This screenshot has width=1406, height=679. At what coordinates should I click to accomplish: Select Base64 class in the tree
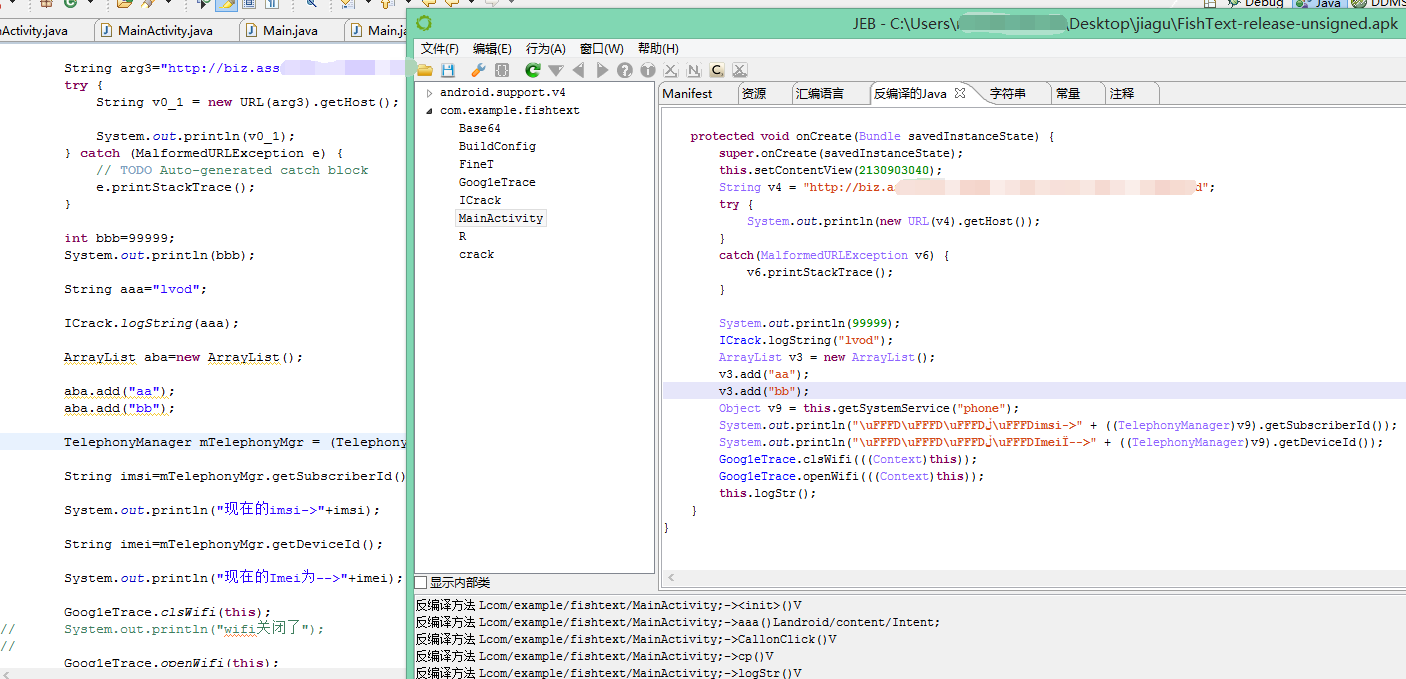[480, 128]
